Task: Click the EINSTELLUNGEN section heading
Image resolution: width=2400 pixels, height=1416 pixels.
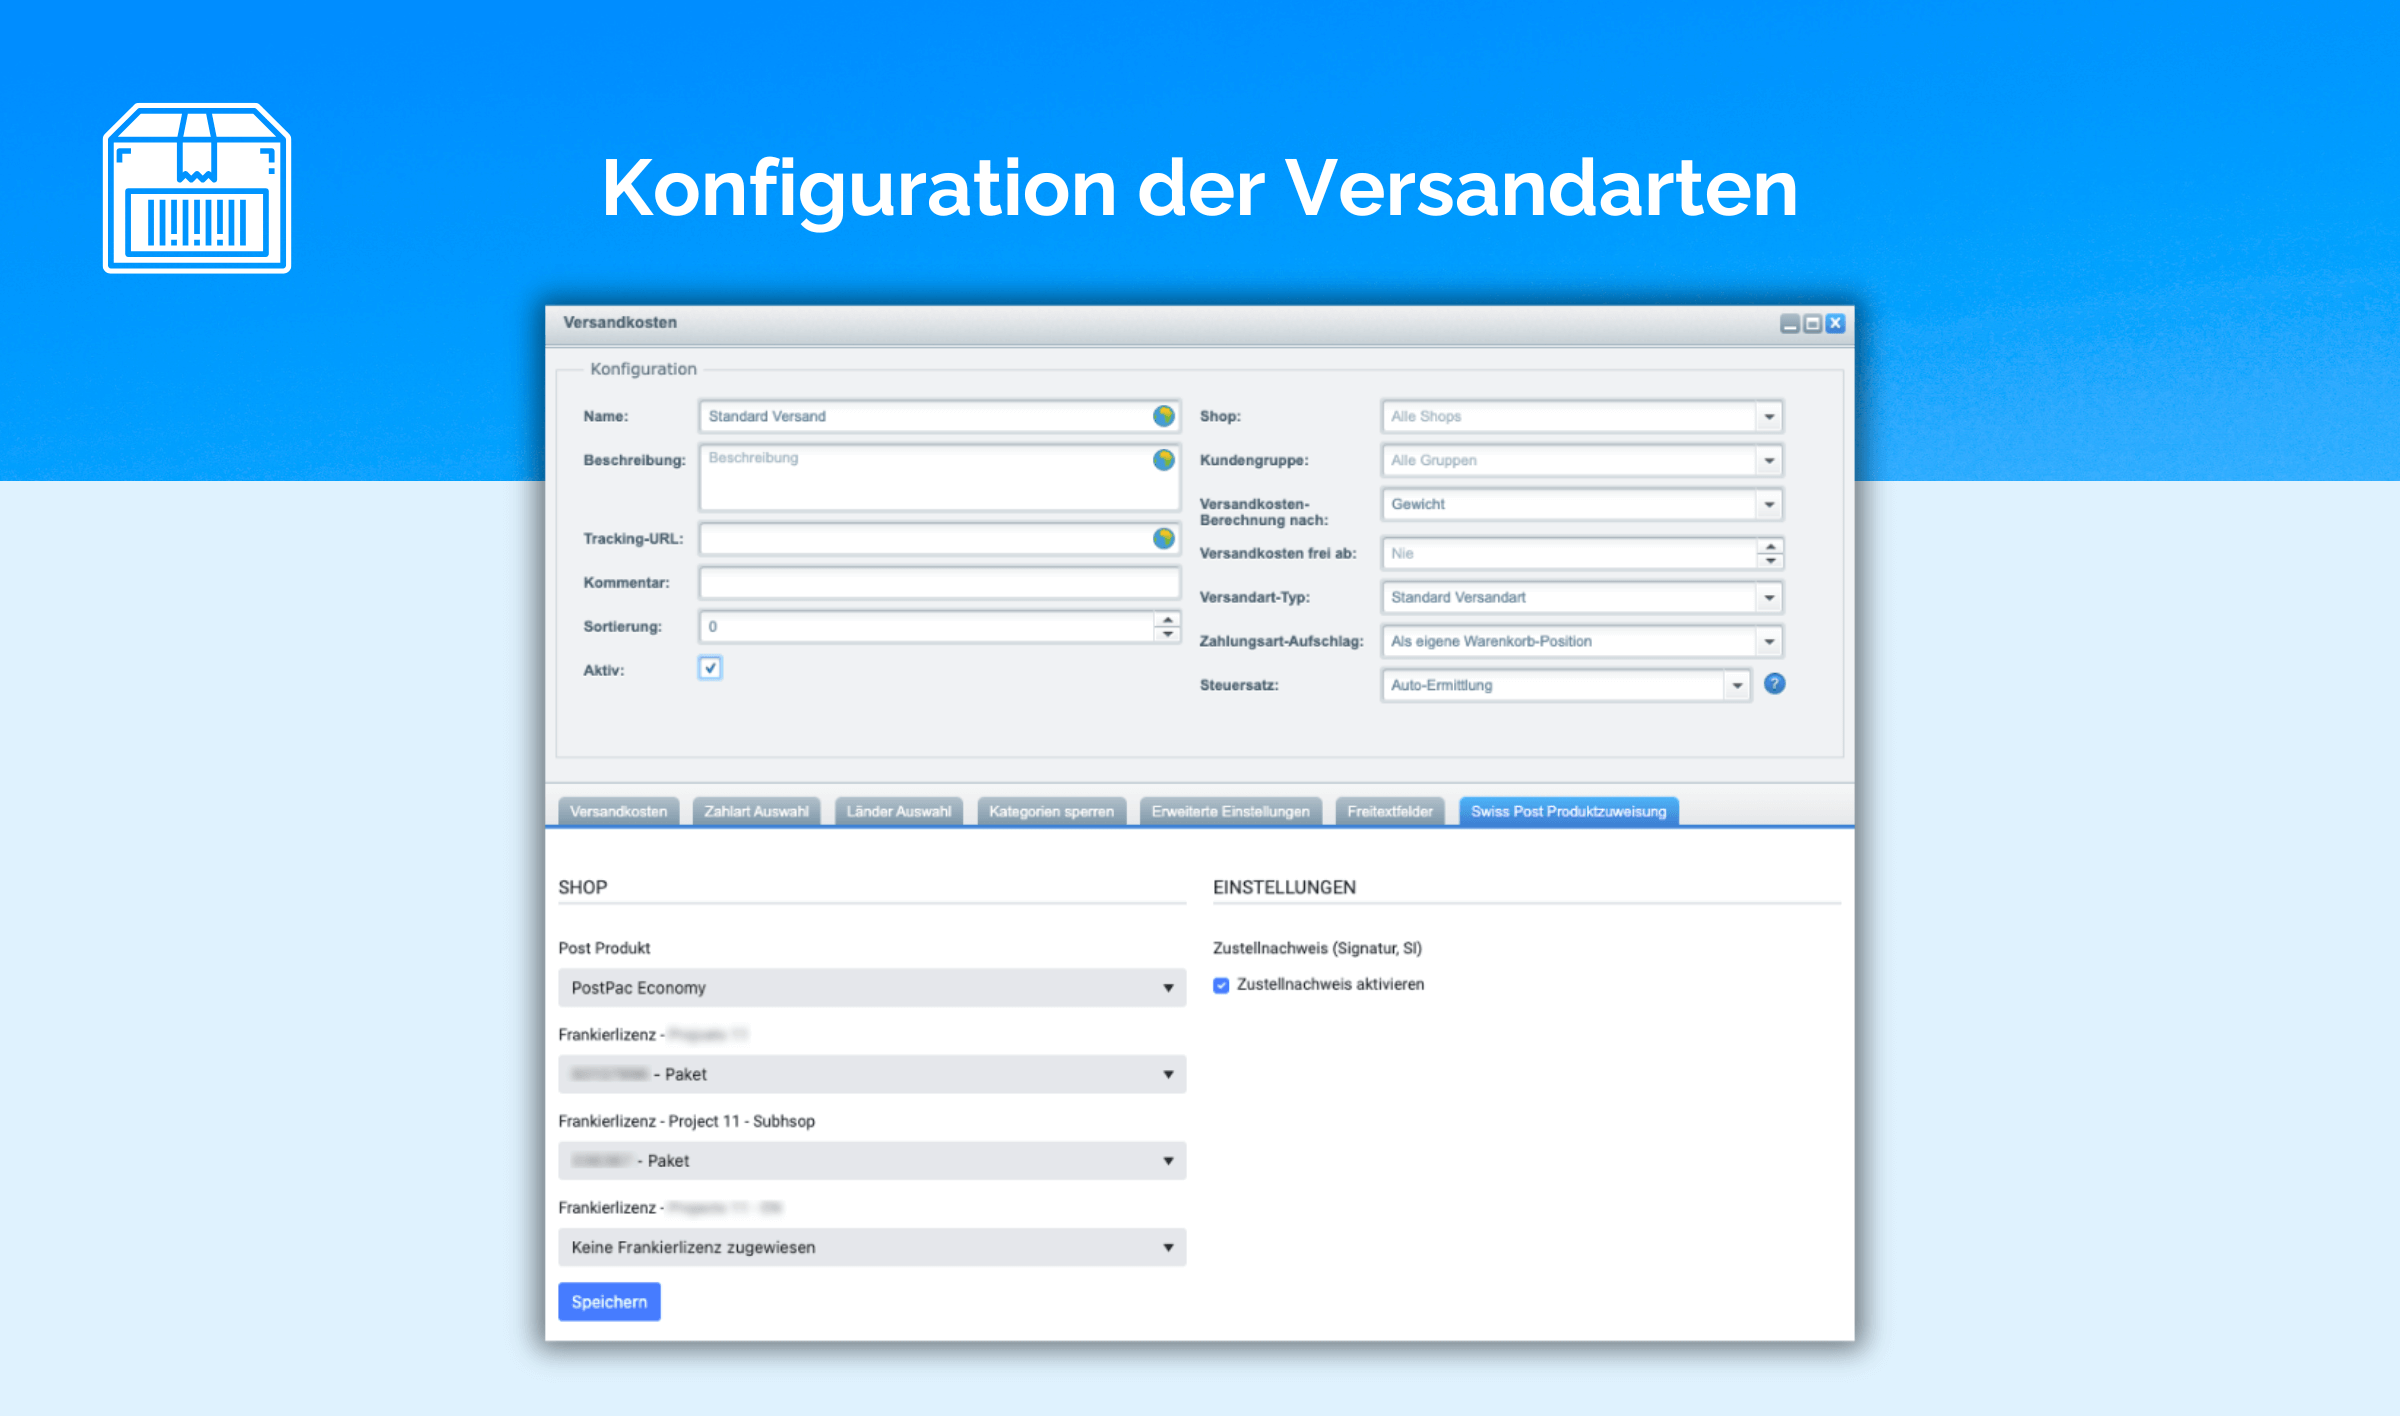Action: click(1284, 887)
